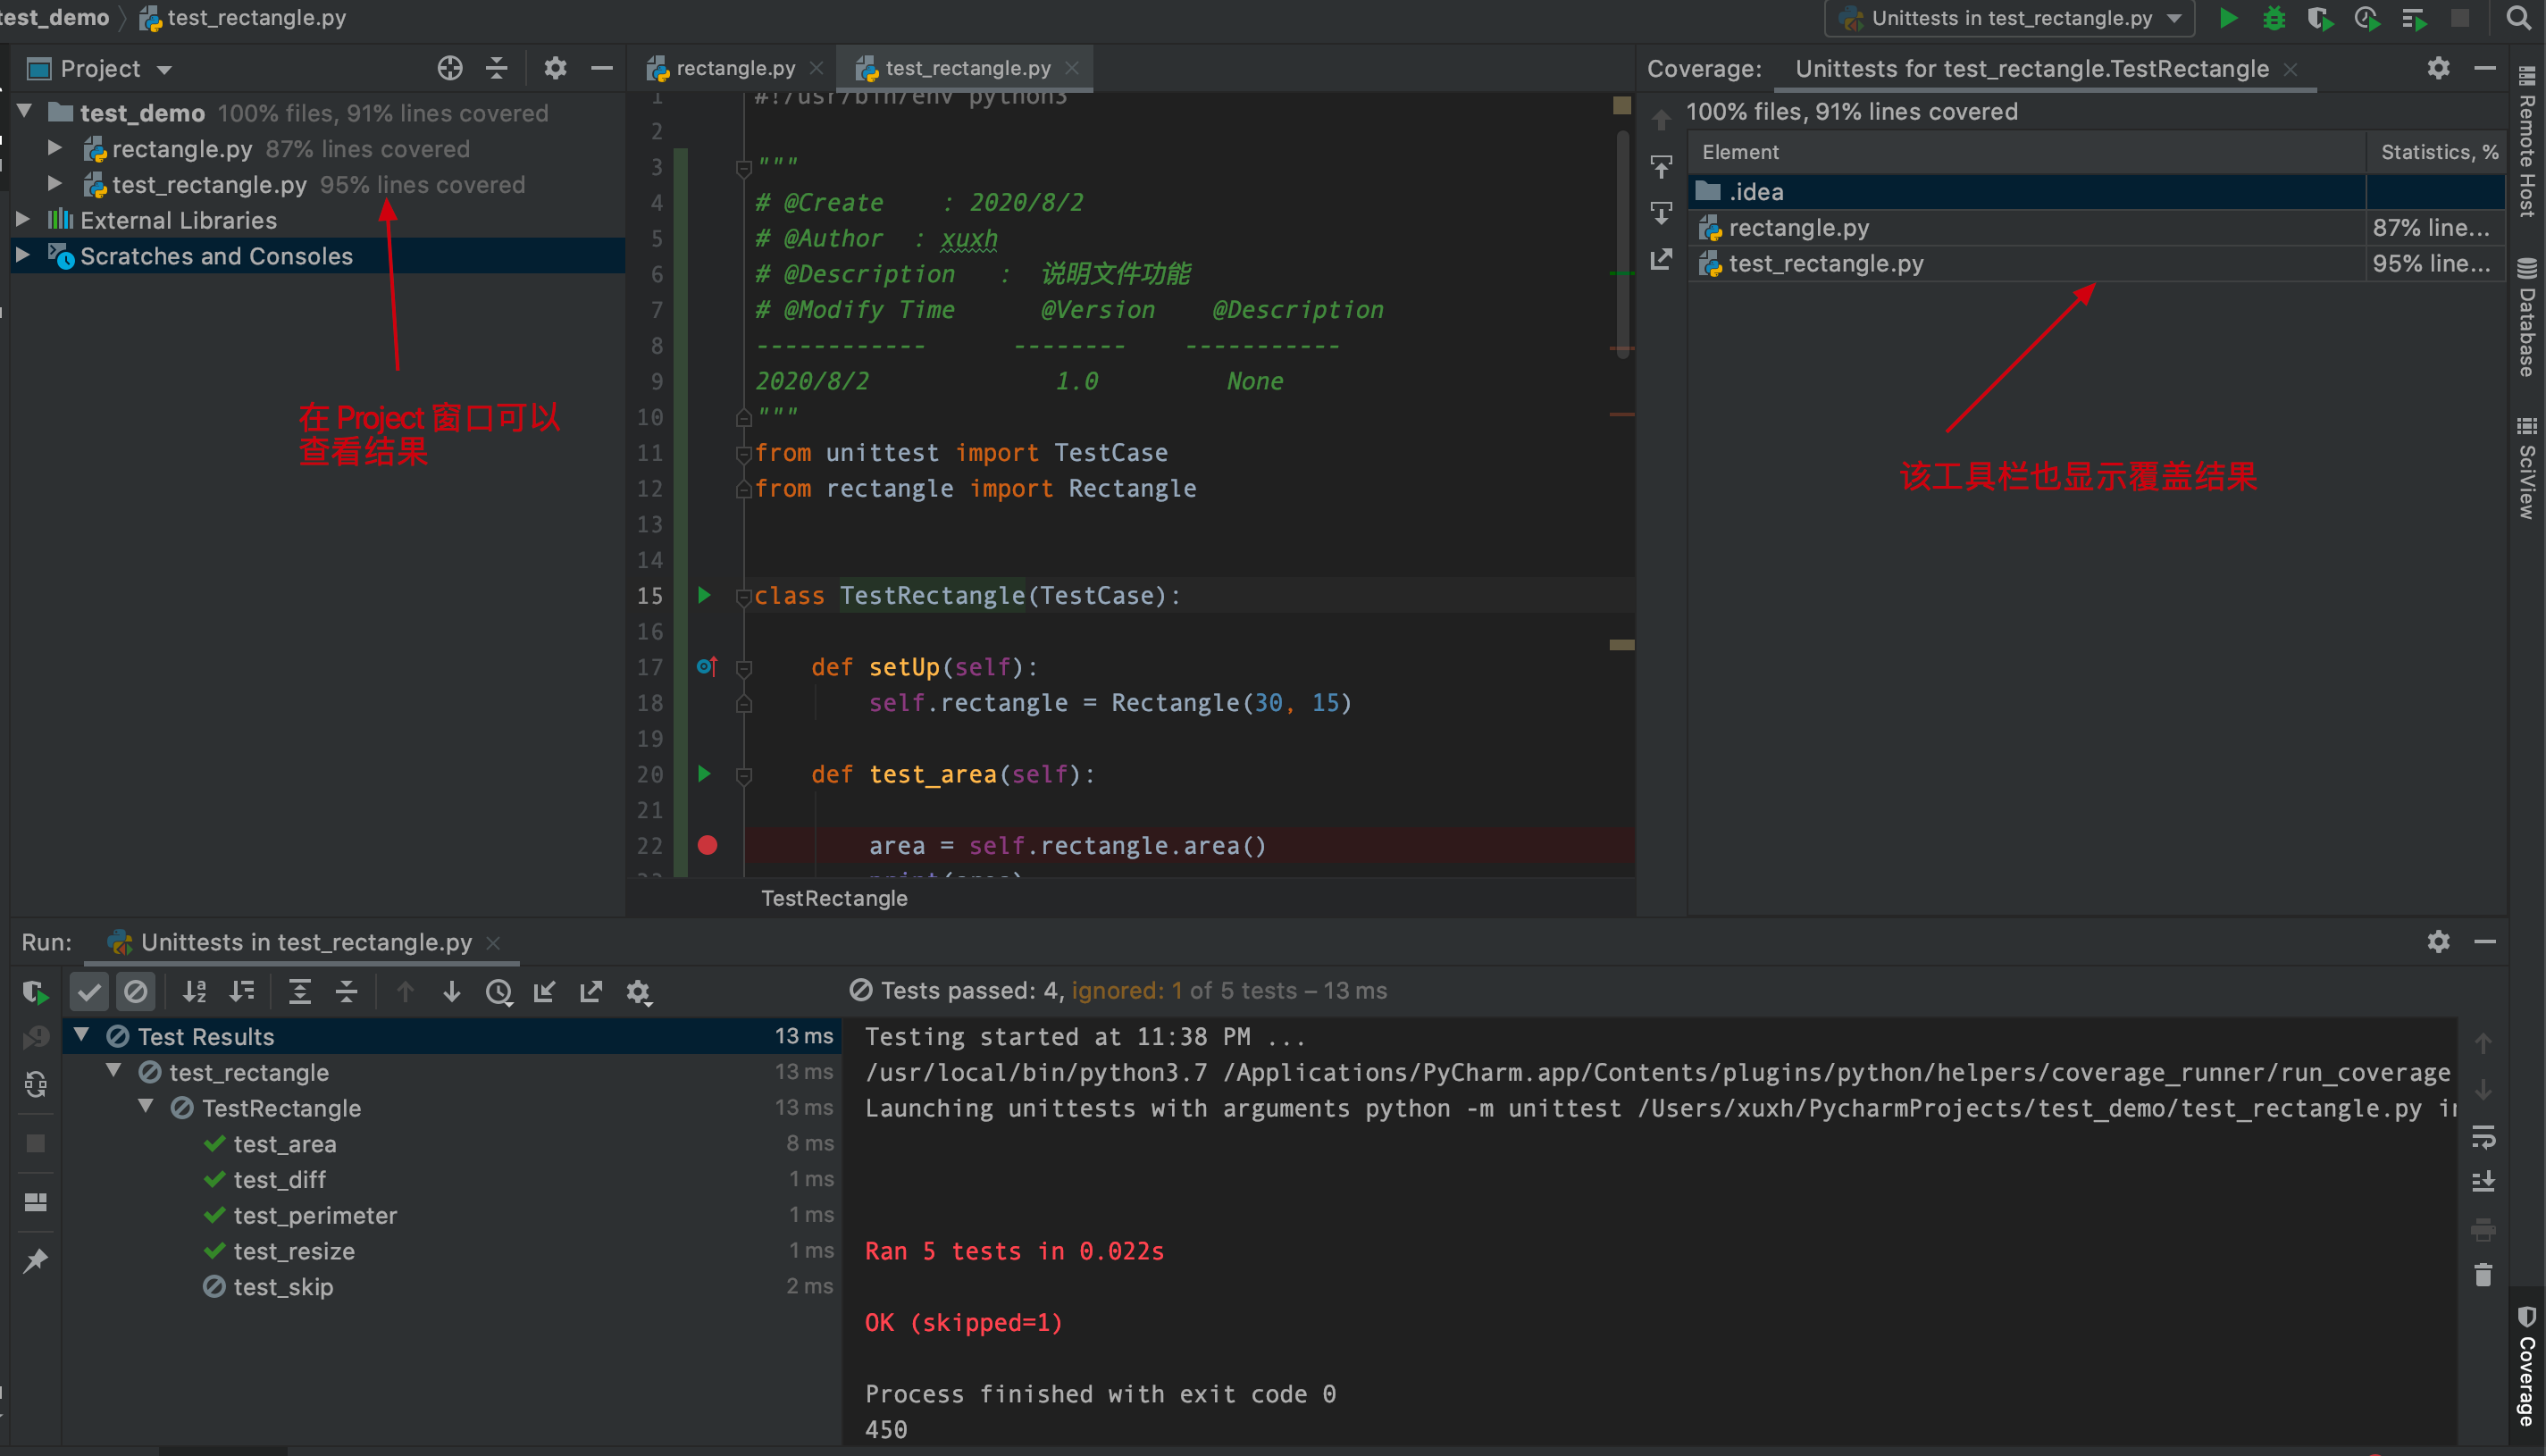Open Database side tab

(x=2527, y=318)
